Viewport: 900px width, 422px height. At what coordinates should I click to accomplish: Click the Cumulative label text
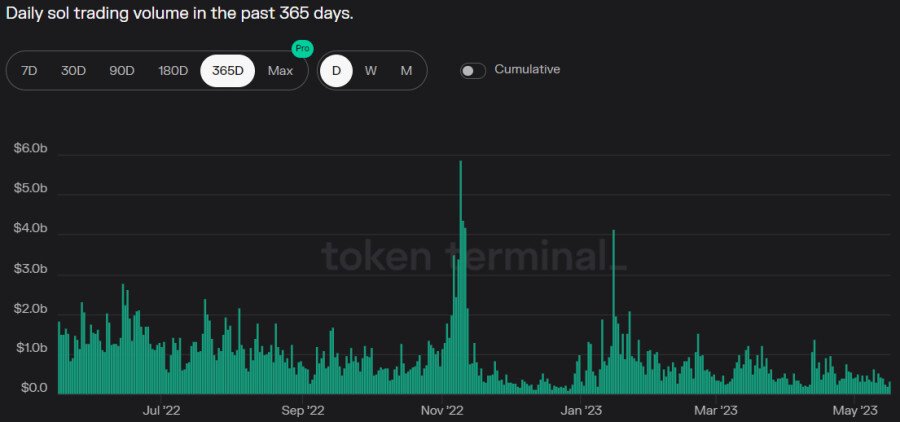(x=527, y=70)
